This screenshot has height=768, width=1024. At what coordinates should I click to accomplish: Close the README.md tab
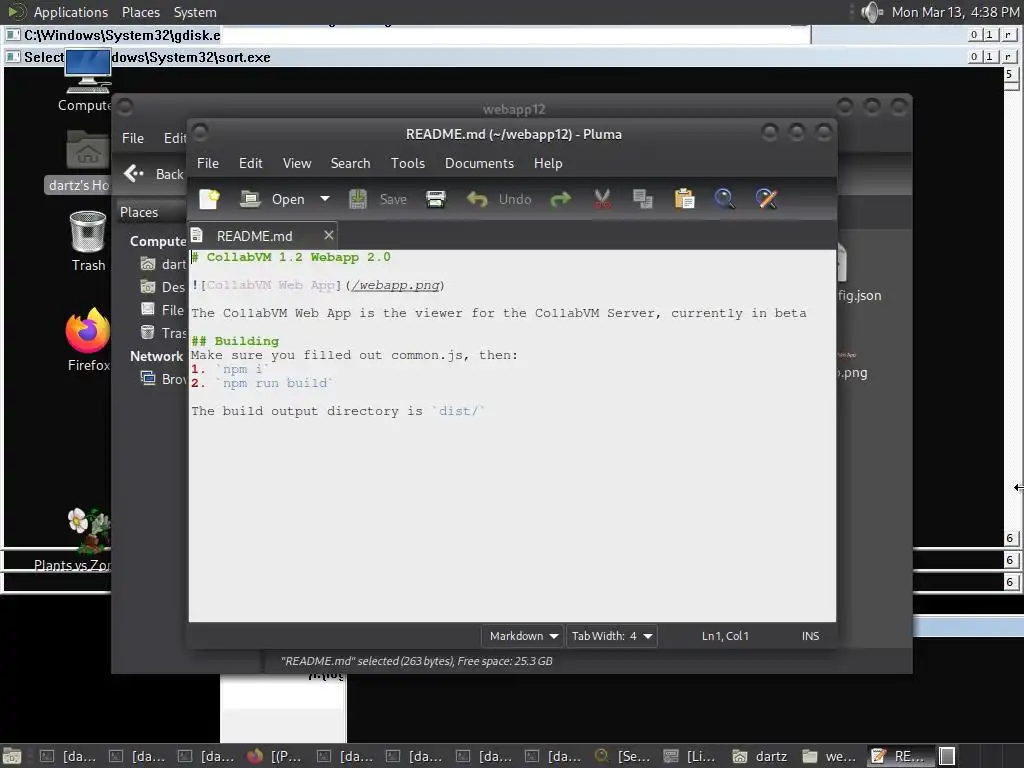328,235
